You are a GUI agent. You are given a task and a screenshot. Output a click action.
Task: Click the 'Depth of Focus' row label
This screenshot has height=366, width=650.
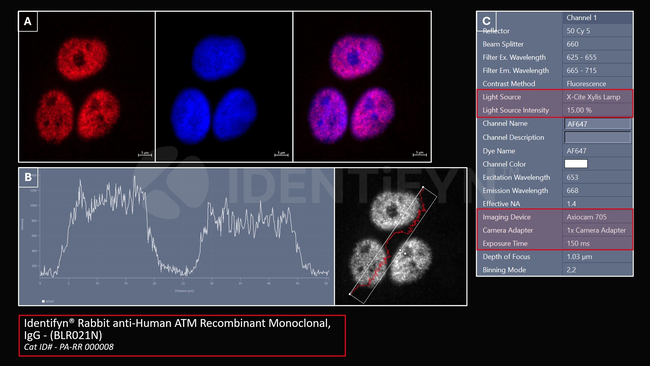[506, 257]
